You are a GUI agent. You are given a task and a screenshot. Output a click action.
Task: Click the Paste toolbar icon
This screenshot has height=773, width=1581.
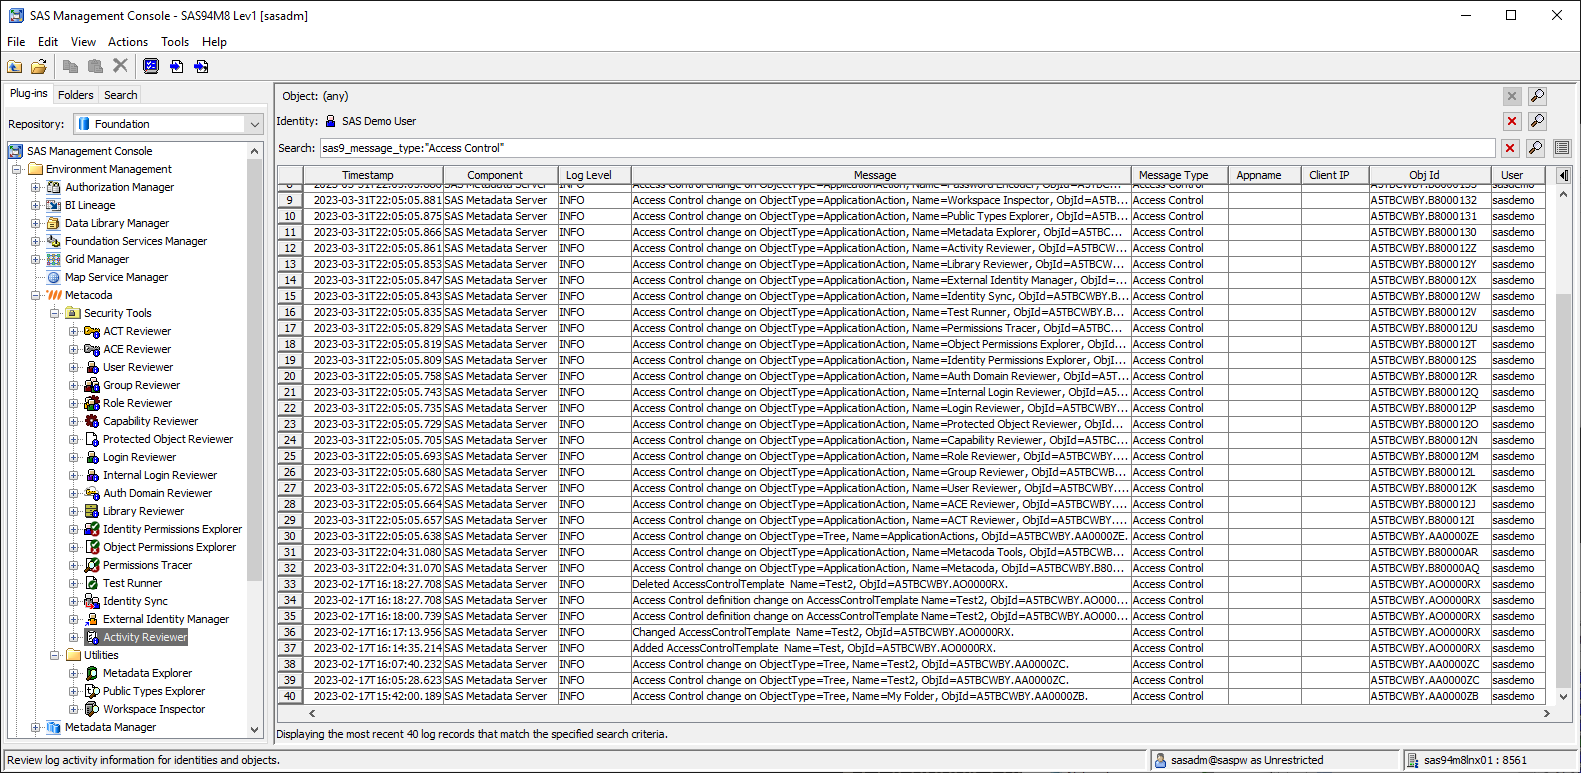pos(95,67)
